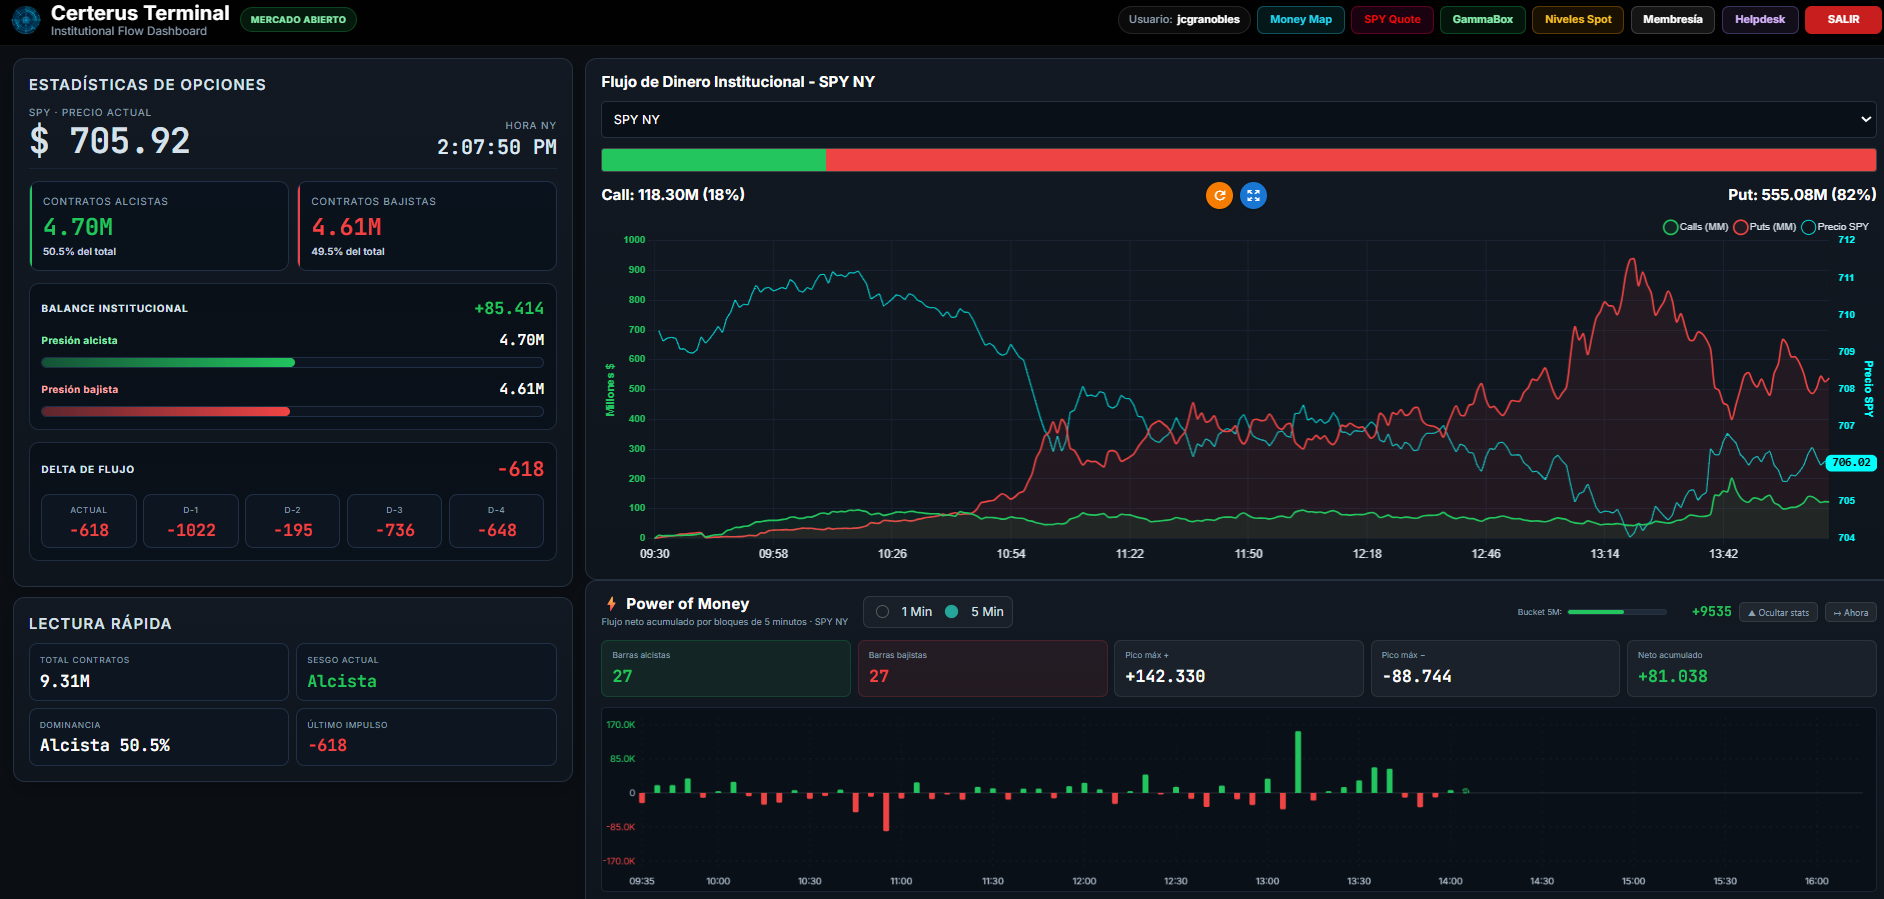Image resolution: width=1884 pixels, height=899 pixels.
Task: Open the SPY NY dropdown selector
Action: [1239, 119]
